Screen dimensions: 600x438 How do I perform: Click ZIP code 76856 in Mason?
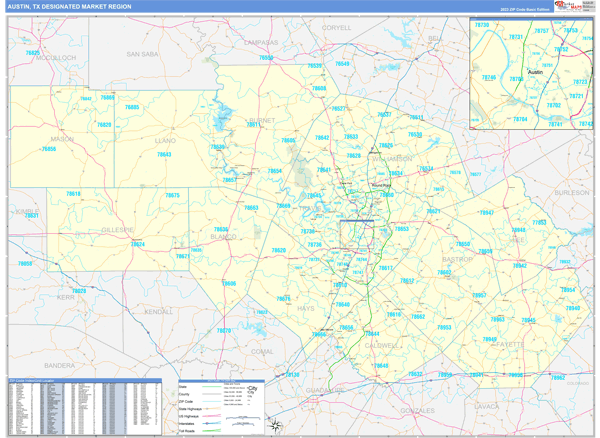tap(49, 149)
